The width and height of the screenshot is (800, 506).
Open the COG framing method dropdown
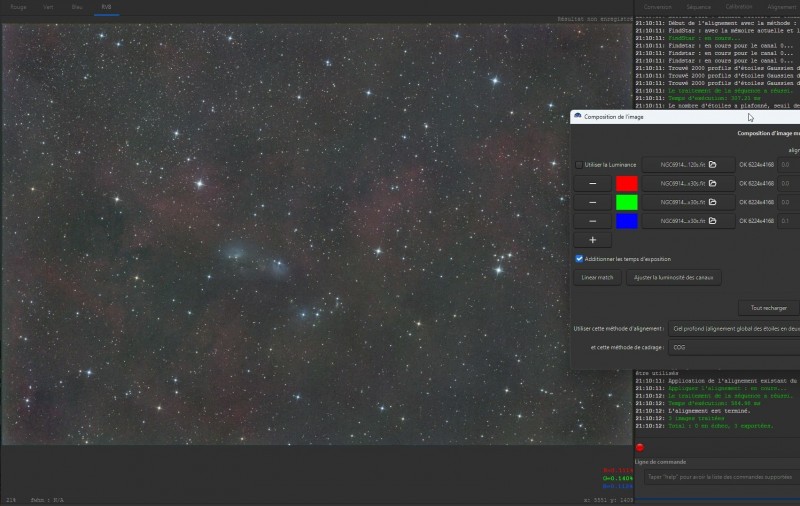[734, 347]
